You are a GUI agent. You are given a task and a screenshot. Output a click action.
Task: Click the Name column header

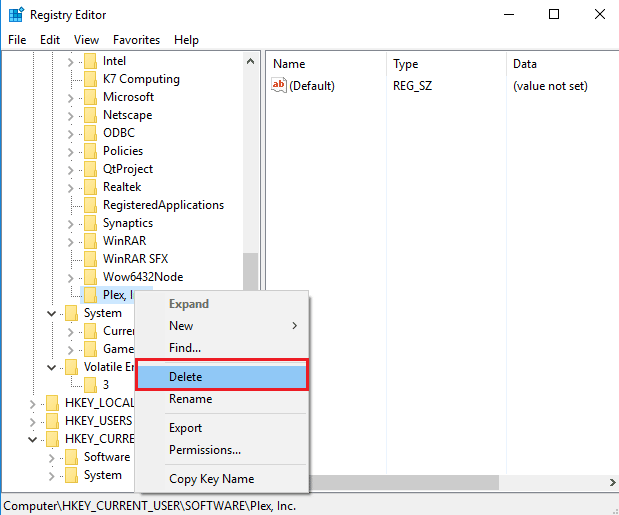(326, 64)
